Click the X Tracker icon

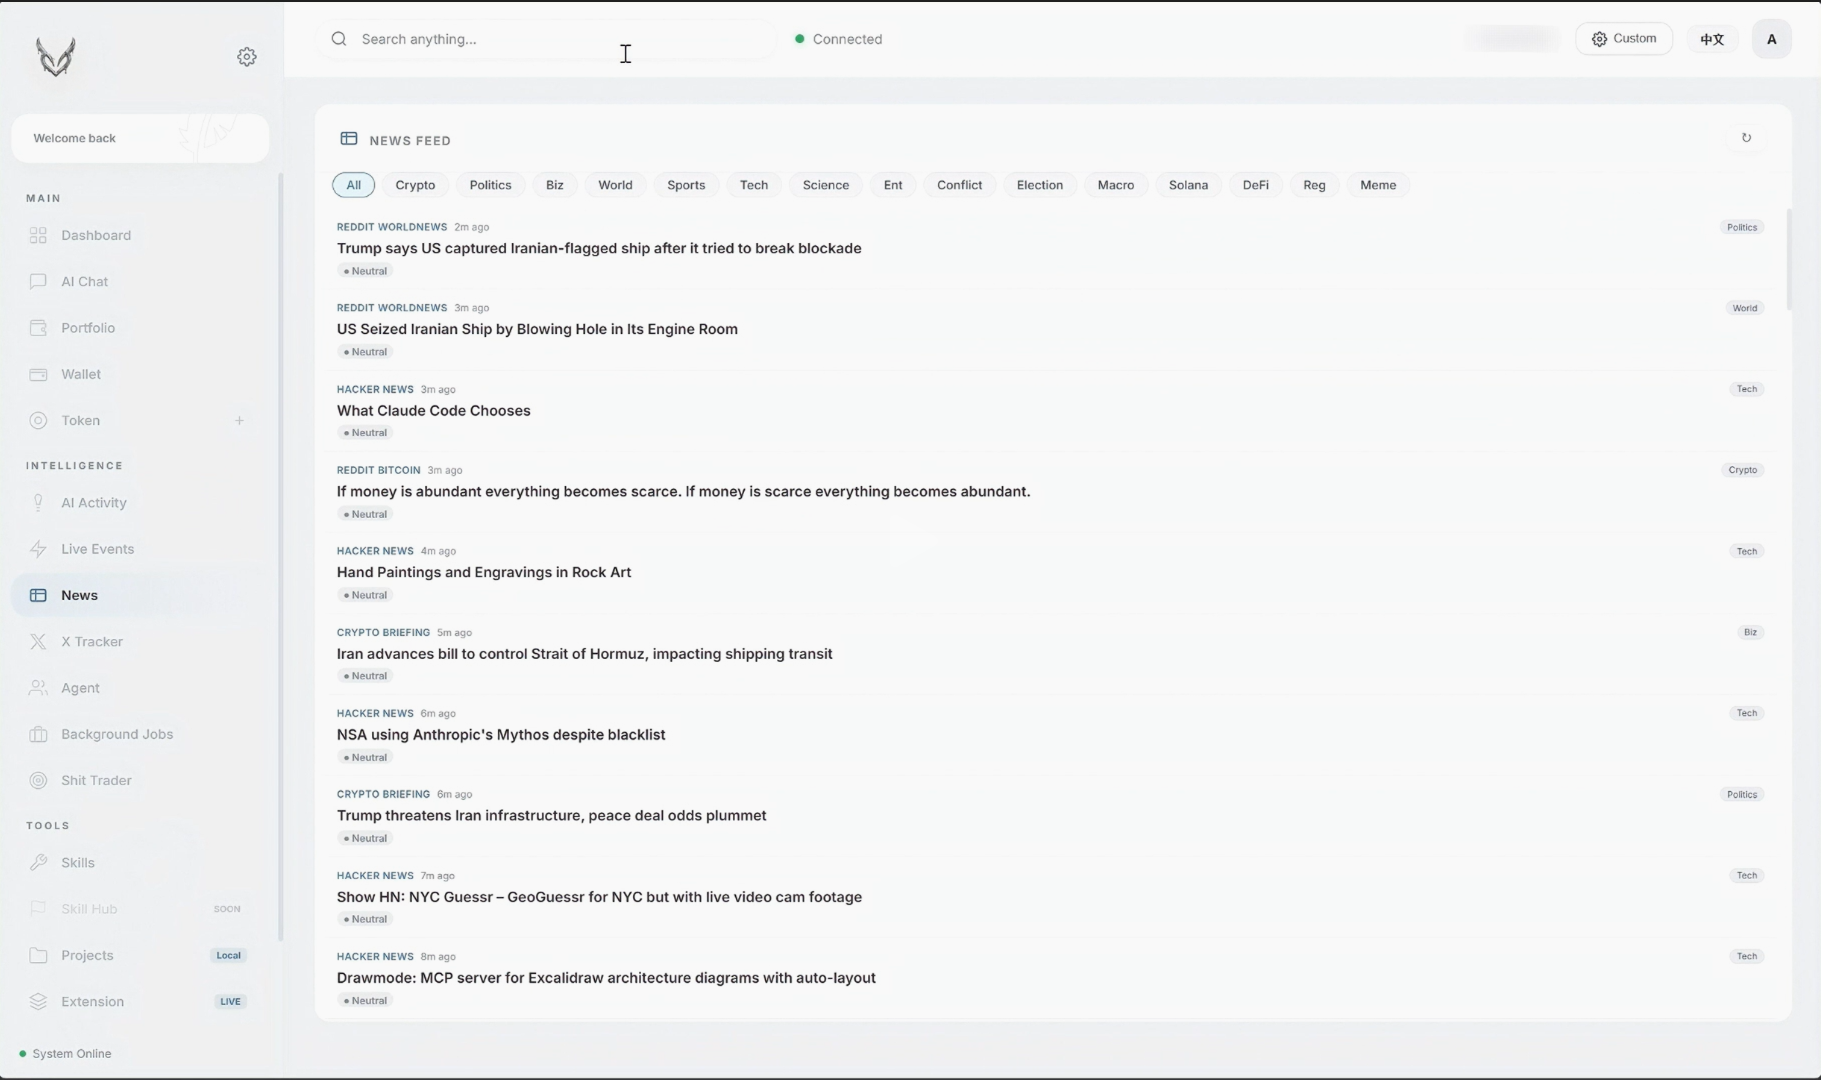coord(38,641)
